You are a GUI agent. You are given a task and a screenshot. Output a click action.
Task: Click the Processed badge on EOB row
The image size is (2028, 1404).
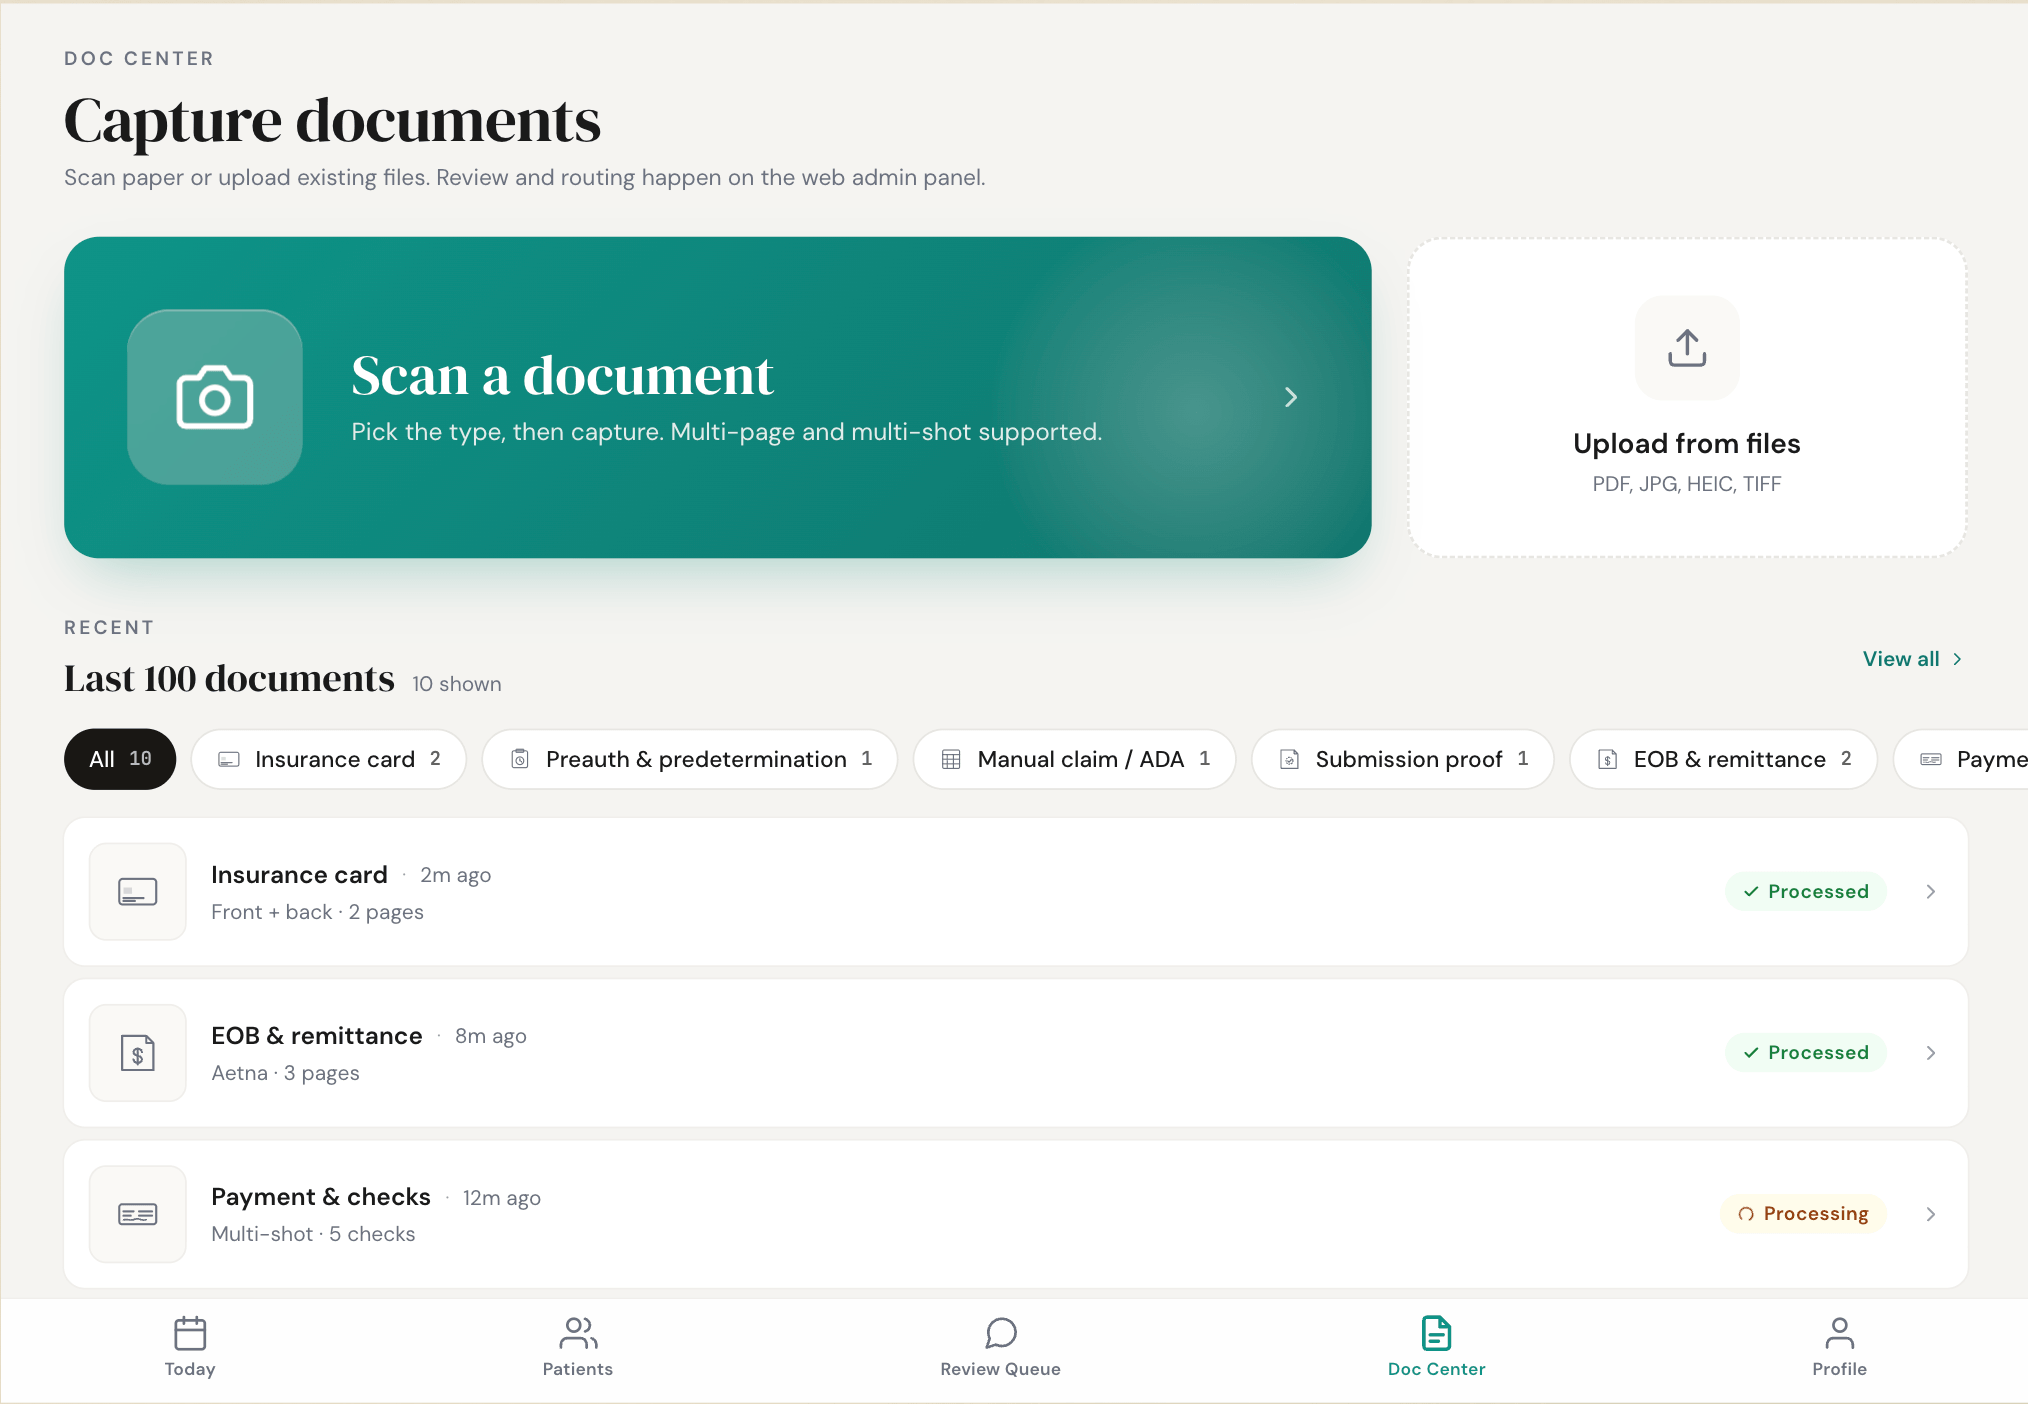pos(1806,1053)
